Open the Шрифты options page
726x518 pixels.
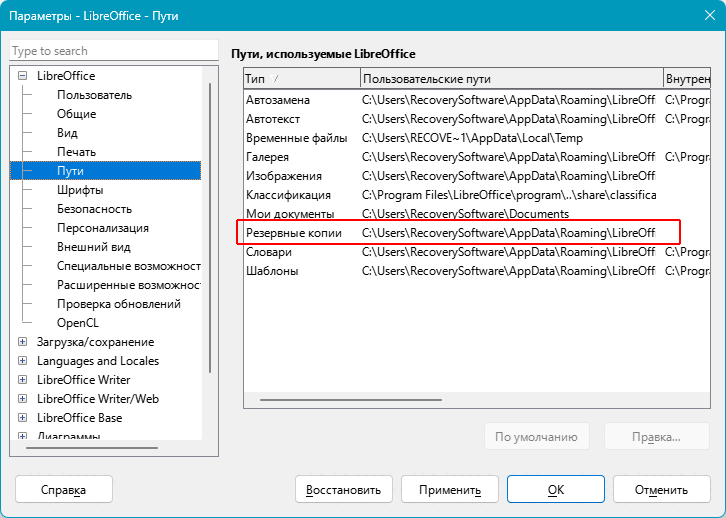point(80,190)
